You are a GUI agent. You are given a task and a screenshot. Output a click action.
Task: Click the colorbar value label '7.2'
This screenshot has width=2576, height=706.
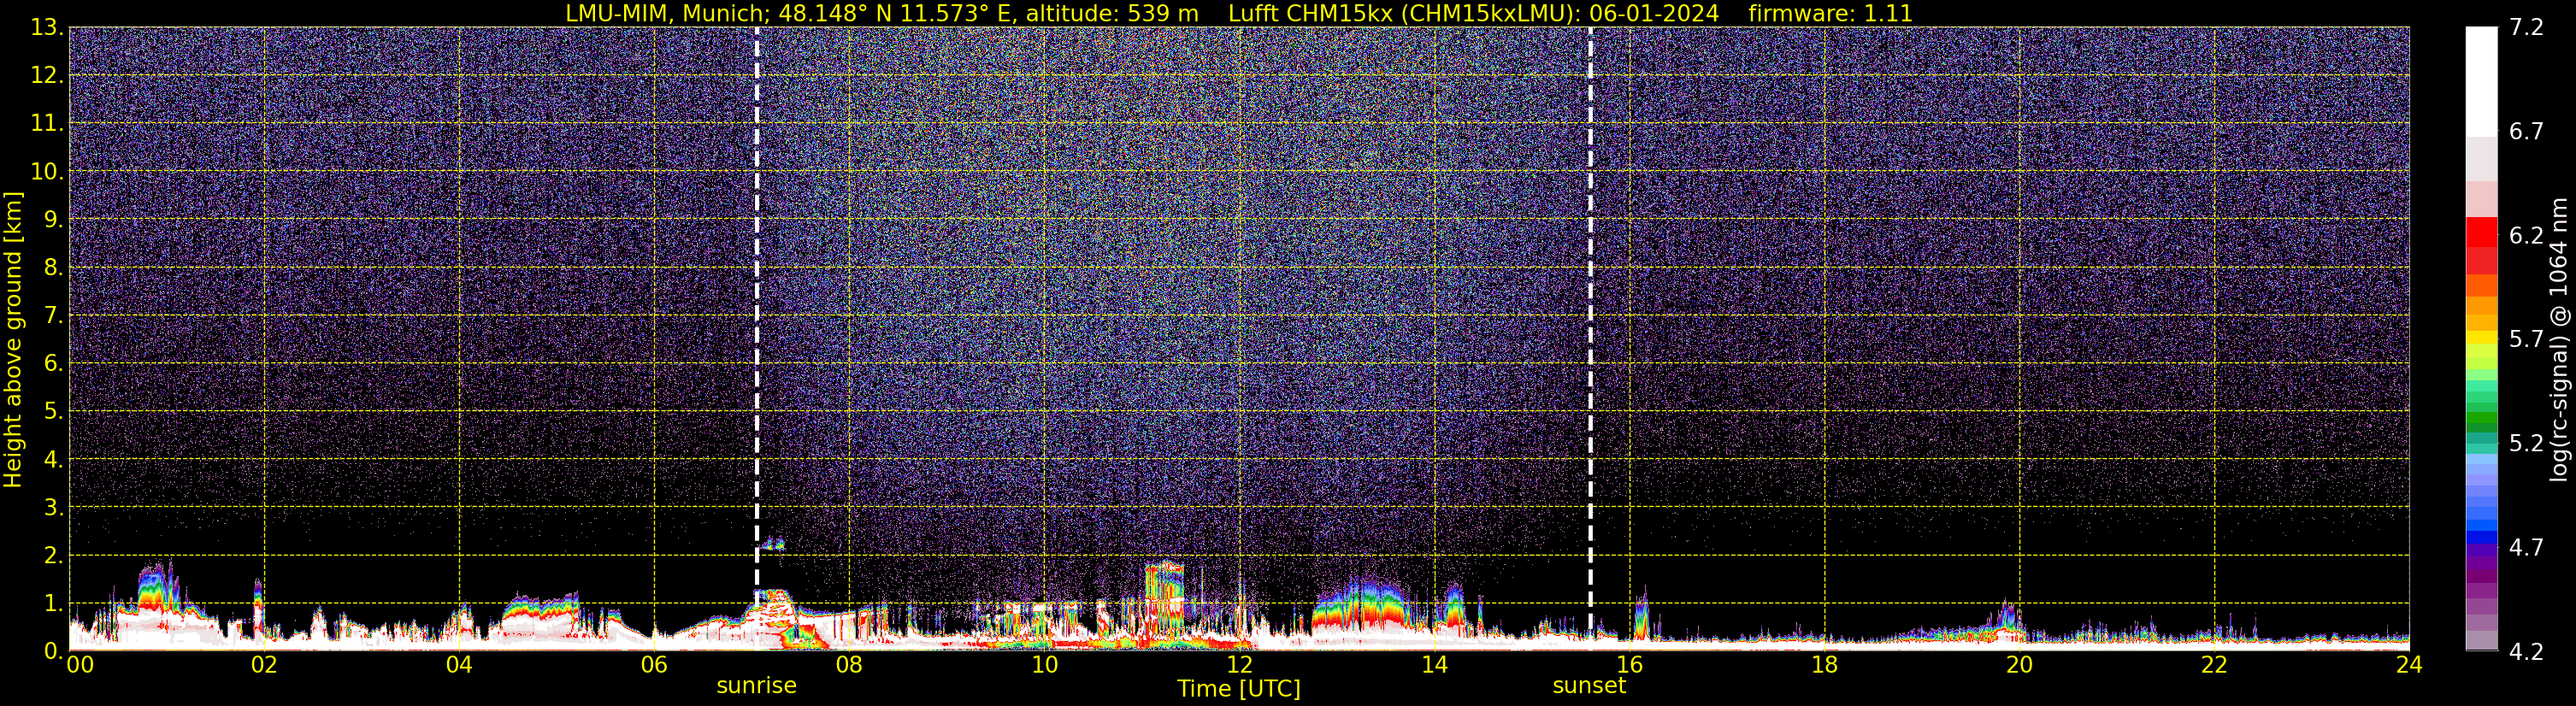tap(2526, 27)
